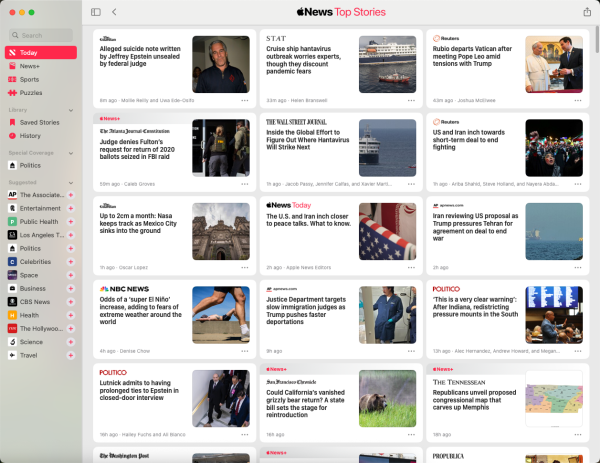Collapse the Suggested section chevron
Screen dimensions: 600x463
coord(71,183)
